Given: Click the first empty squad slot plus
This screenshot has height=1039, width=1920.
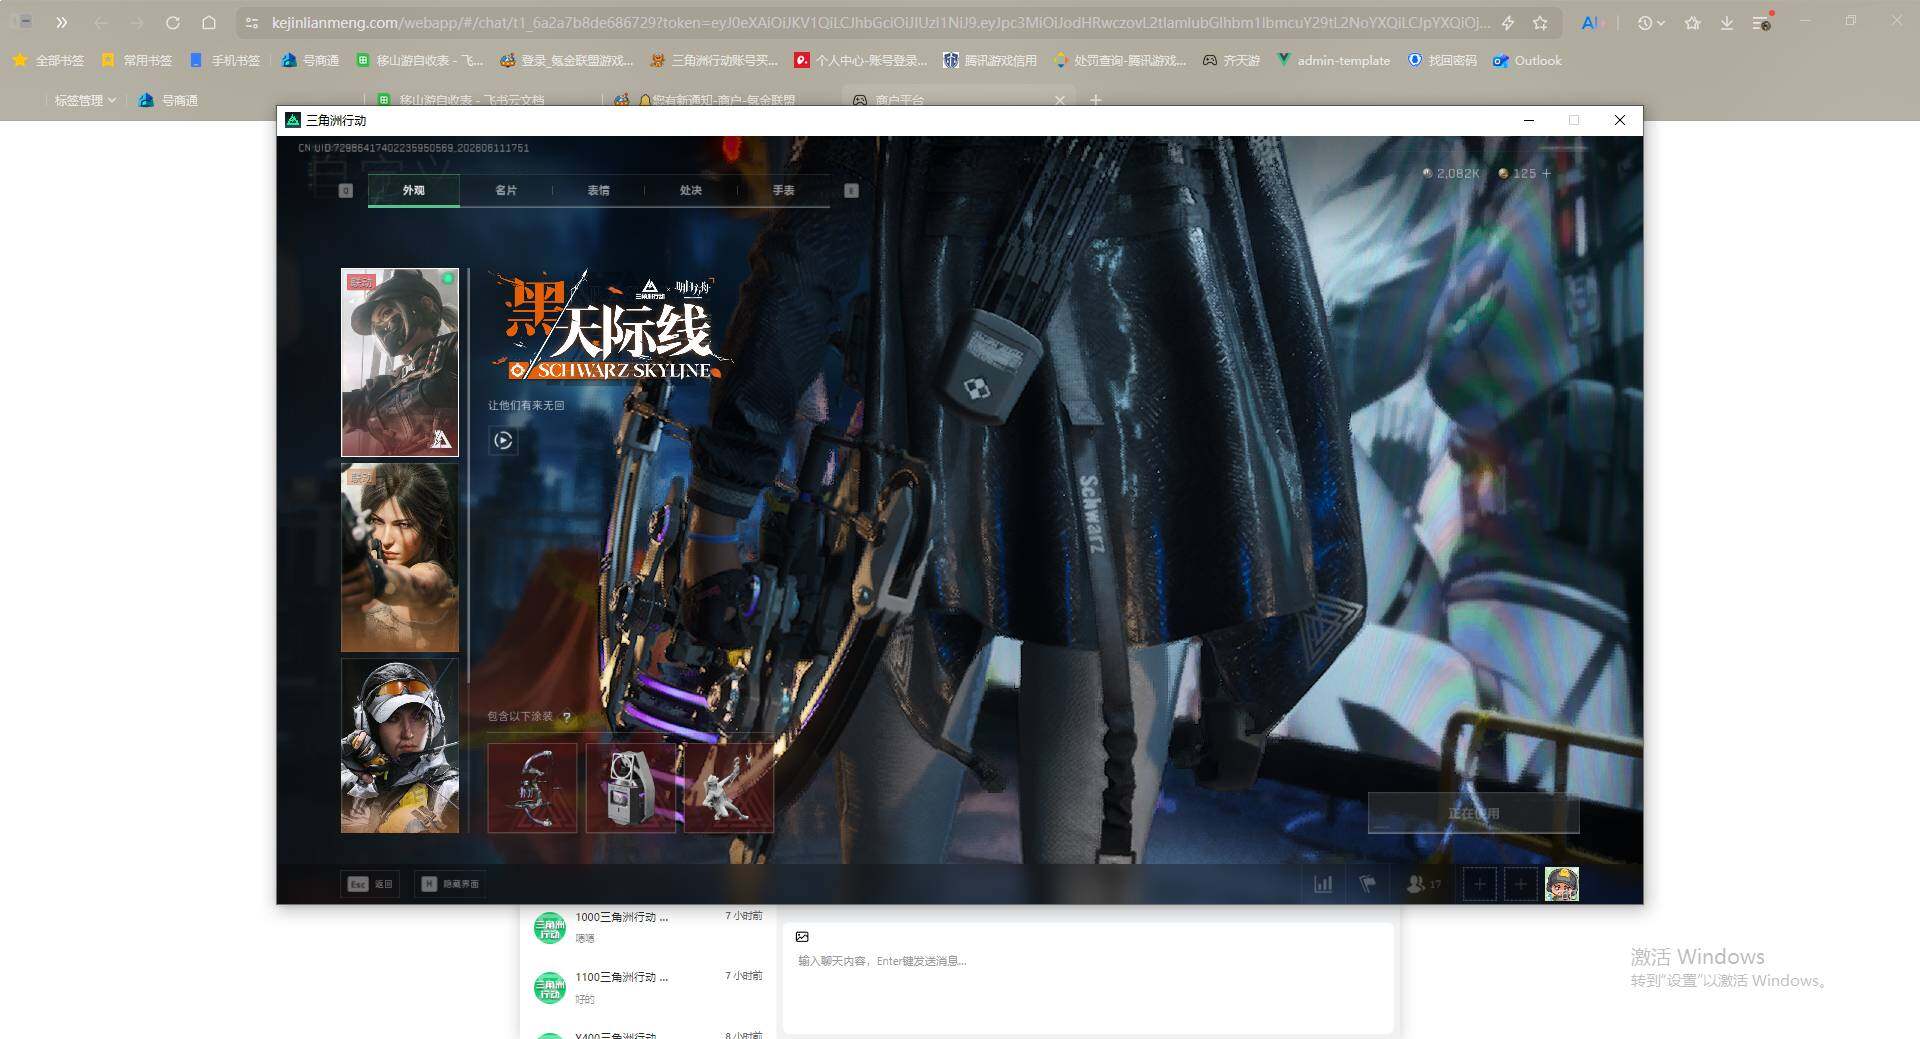Looking at the screenshot, I should (1480, 884).
